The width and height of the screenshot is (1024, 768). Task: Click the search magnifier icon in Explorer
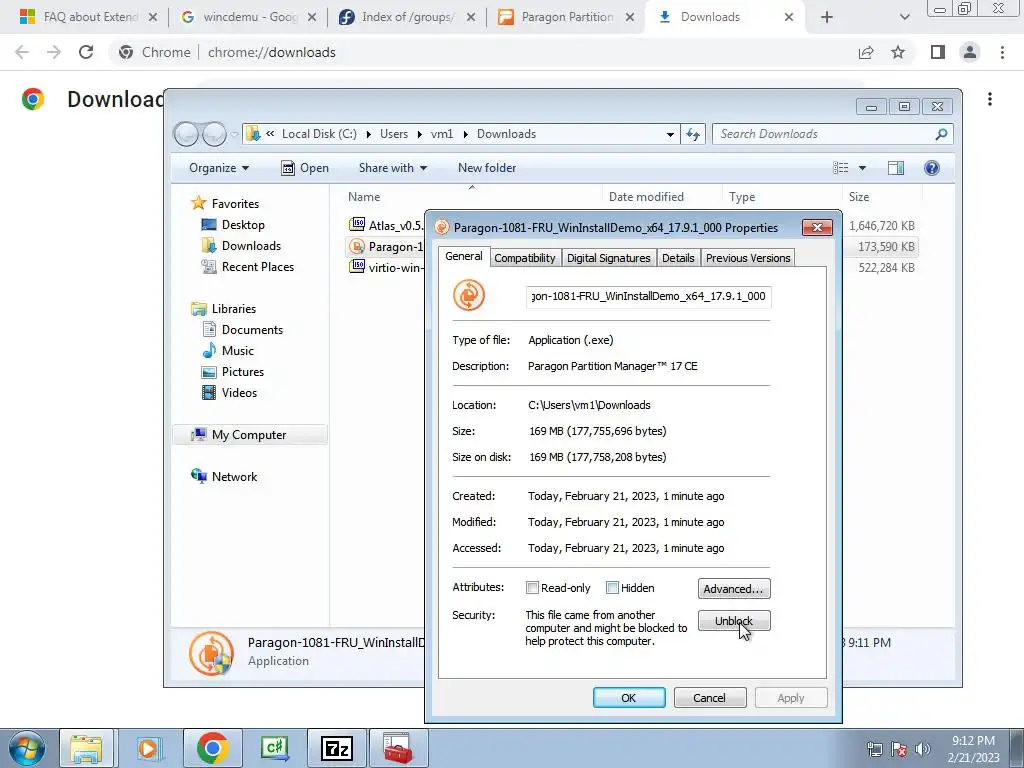coord(941,134)
